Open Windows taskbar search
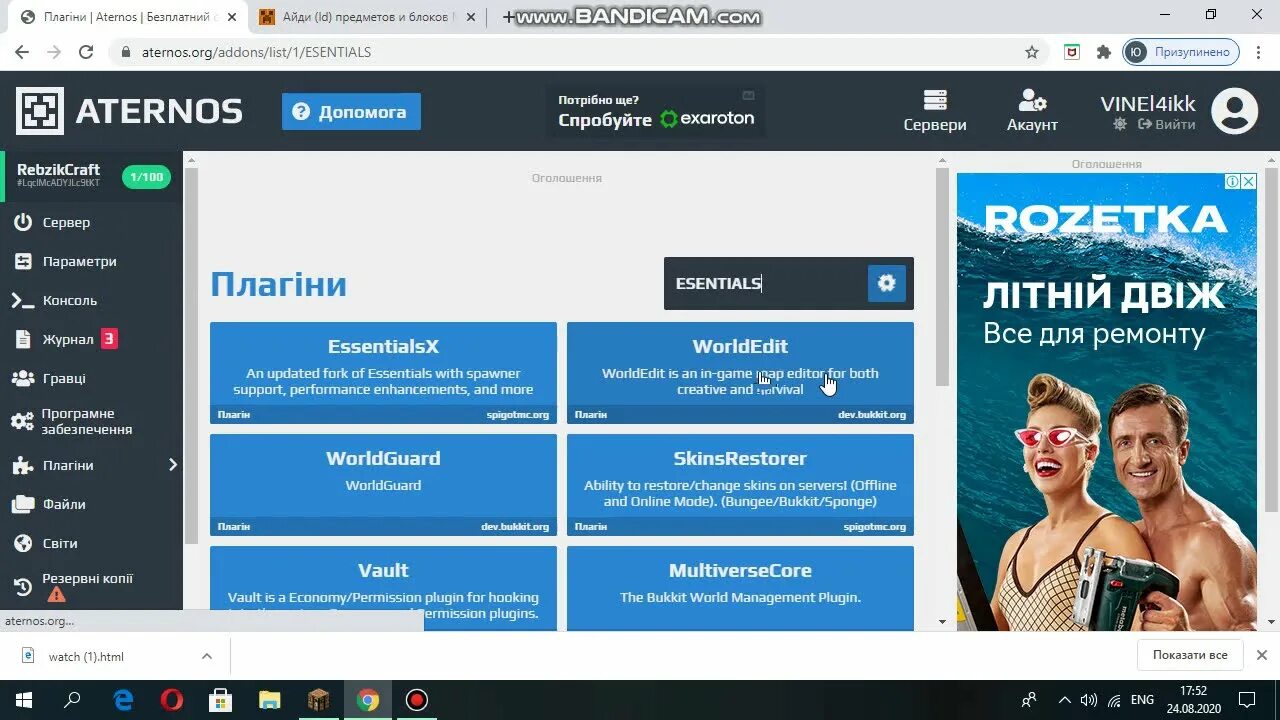The image size is (1280, 720). [x=72, y=700]
